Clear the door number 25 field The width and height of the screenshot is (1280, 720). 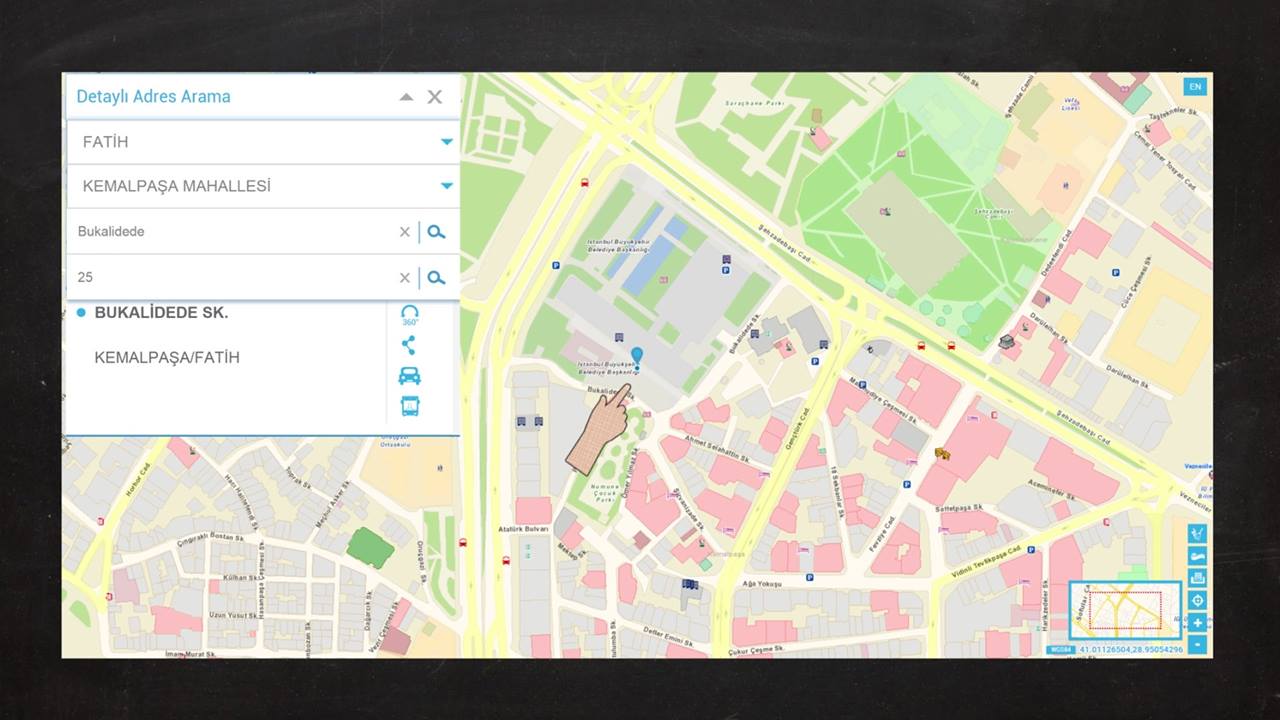(405, 278)
